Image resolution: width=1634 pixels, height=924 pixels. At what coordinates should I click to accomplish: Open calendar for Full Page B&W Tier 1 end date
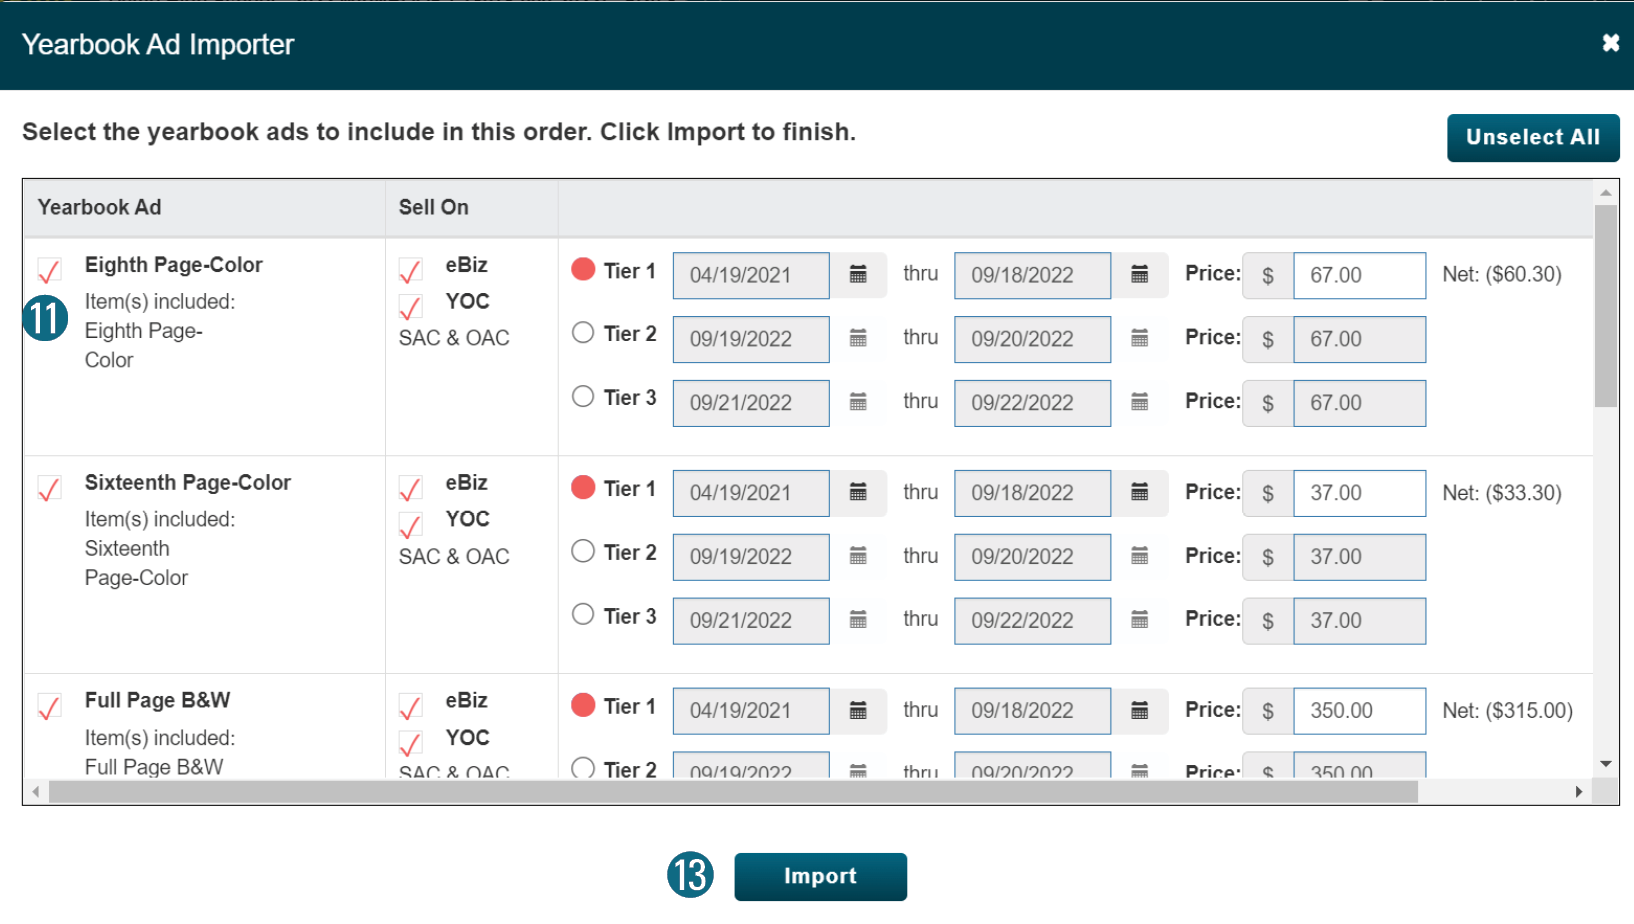click(1139, 711)
